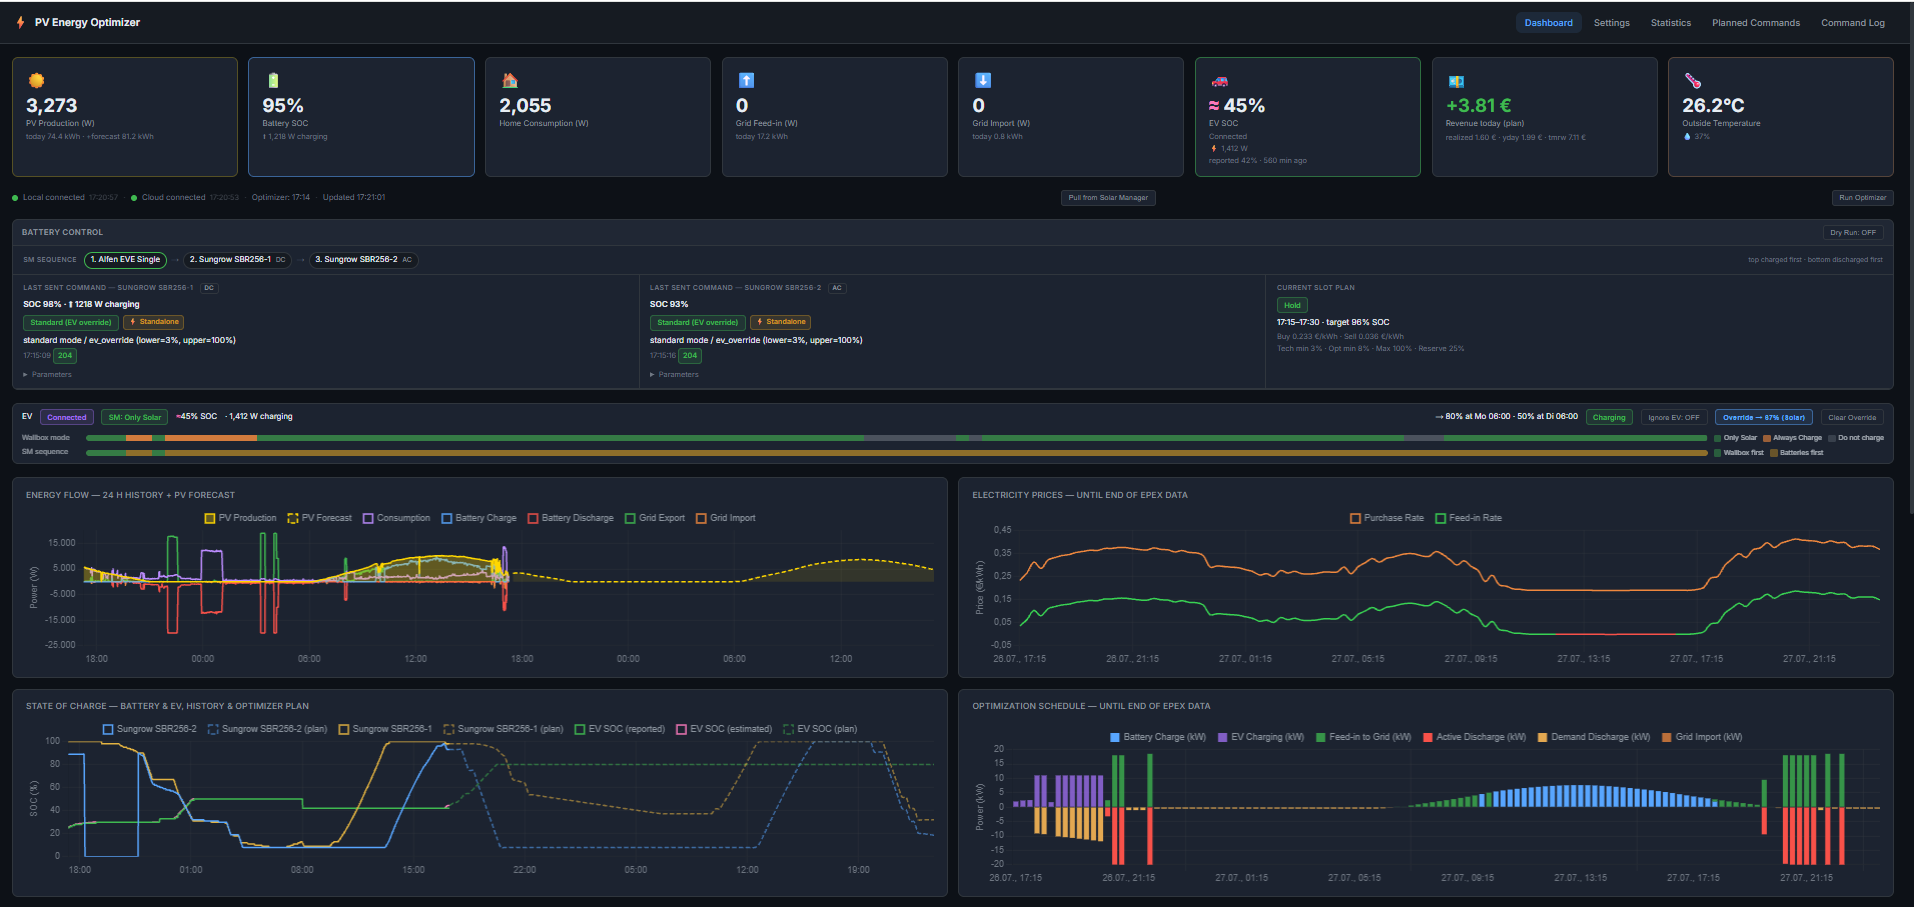This screenshot has height=907, width=1914.
Task: Click the down-arrow Grid Import icon
Action: (x=983, y=80)
